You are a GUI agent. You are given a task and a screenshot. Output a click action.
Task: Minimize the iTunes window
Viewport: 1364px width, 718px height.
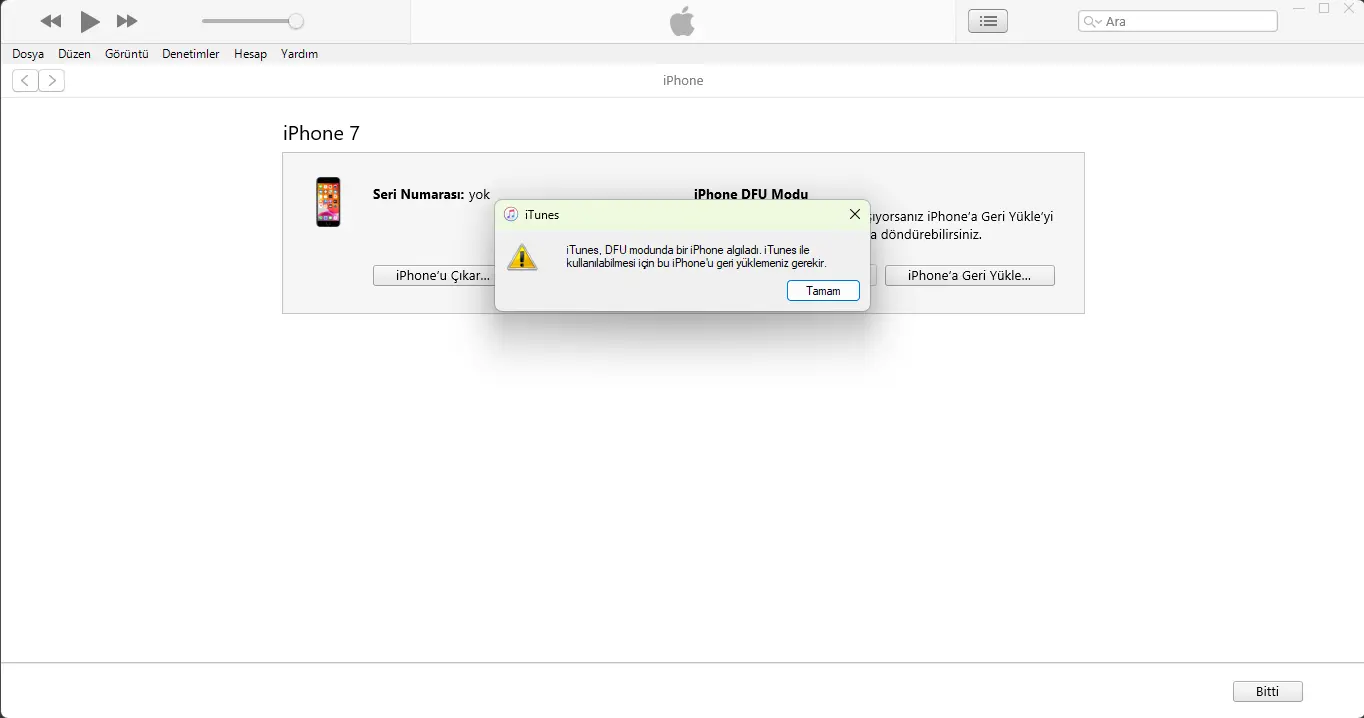coord(1299,9)
